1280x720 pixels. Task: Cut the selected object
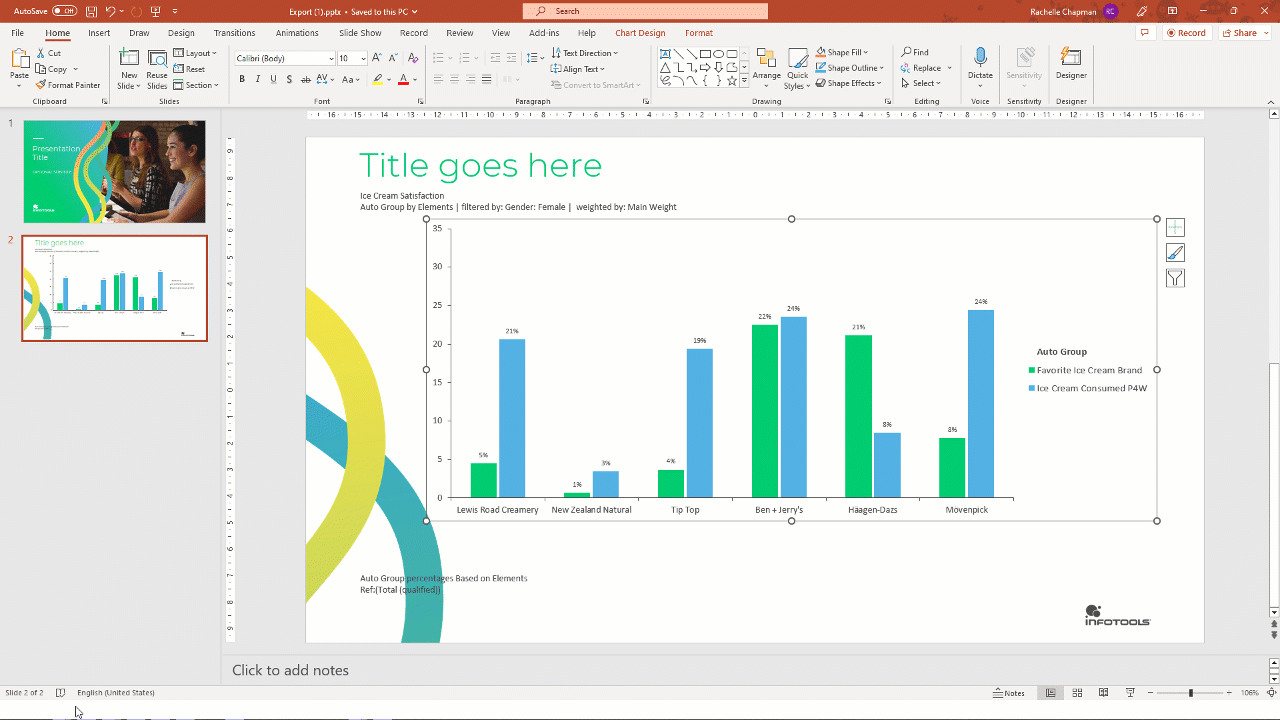click(x=49, y=53)
